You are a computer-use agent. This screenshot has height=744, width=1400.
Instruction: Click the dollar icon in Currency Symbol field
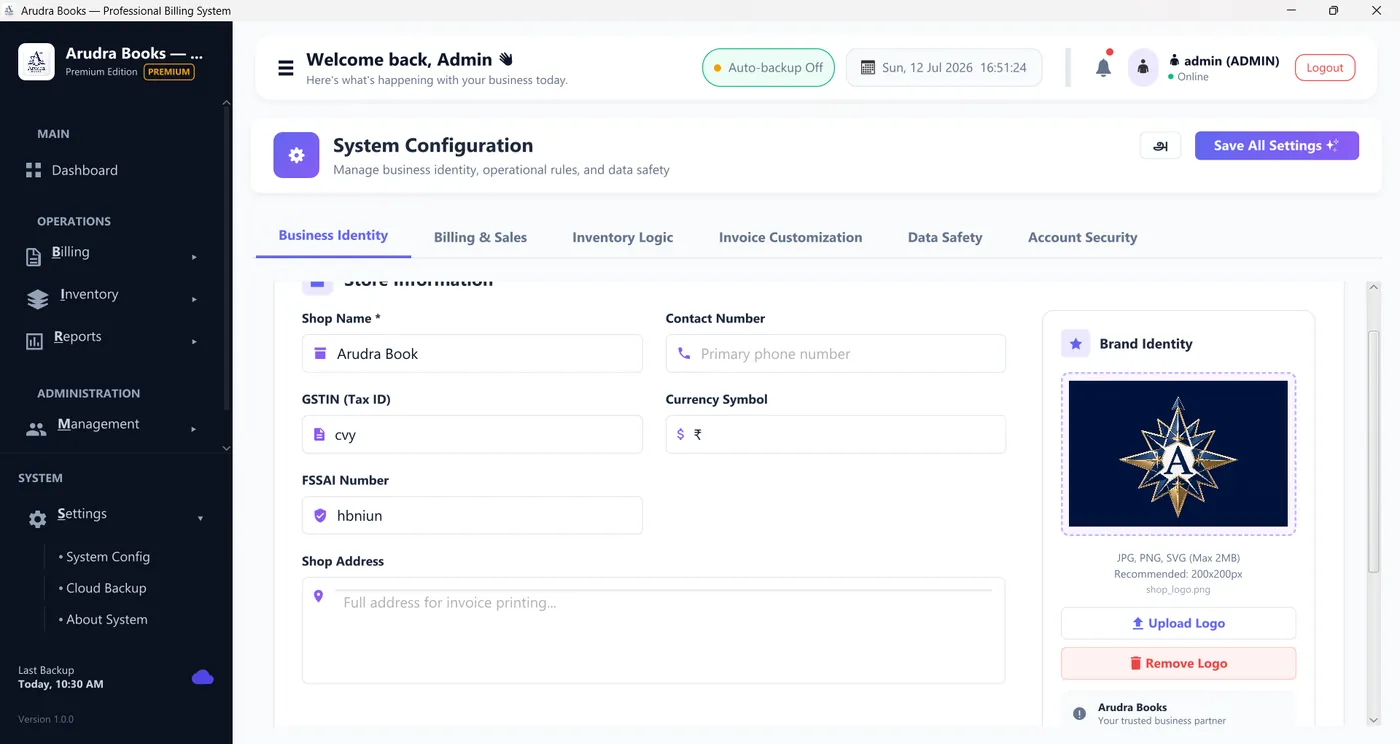[x=681, y=435]
